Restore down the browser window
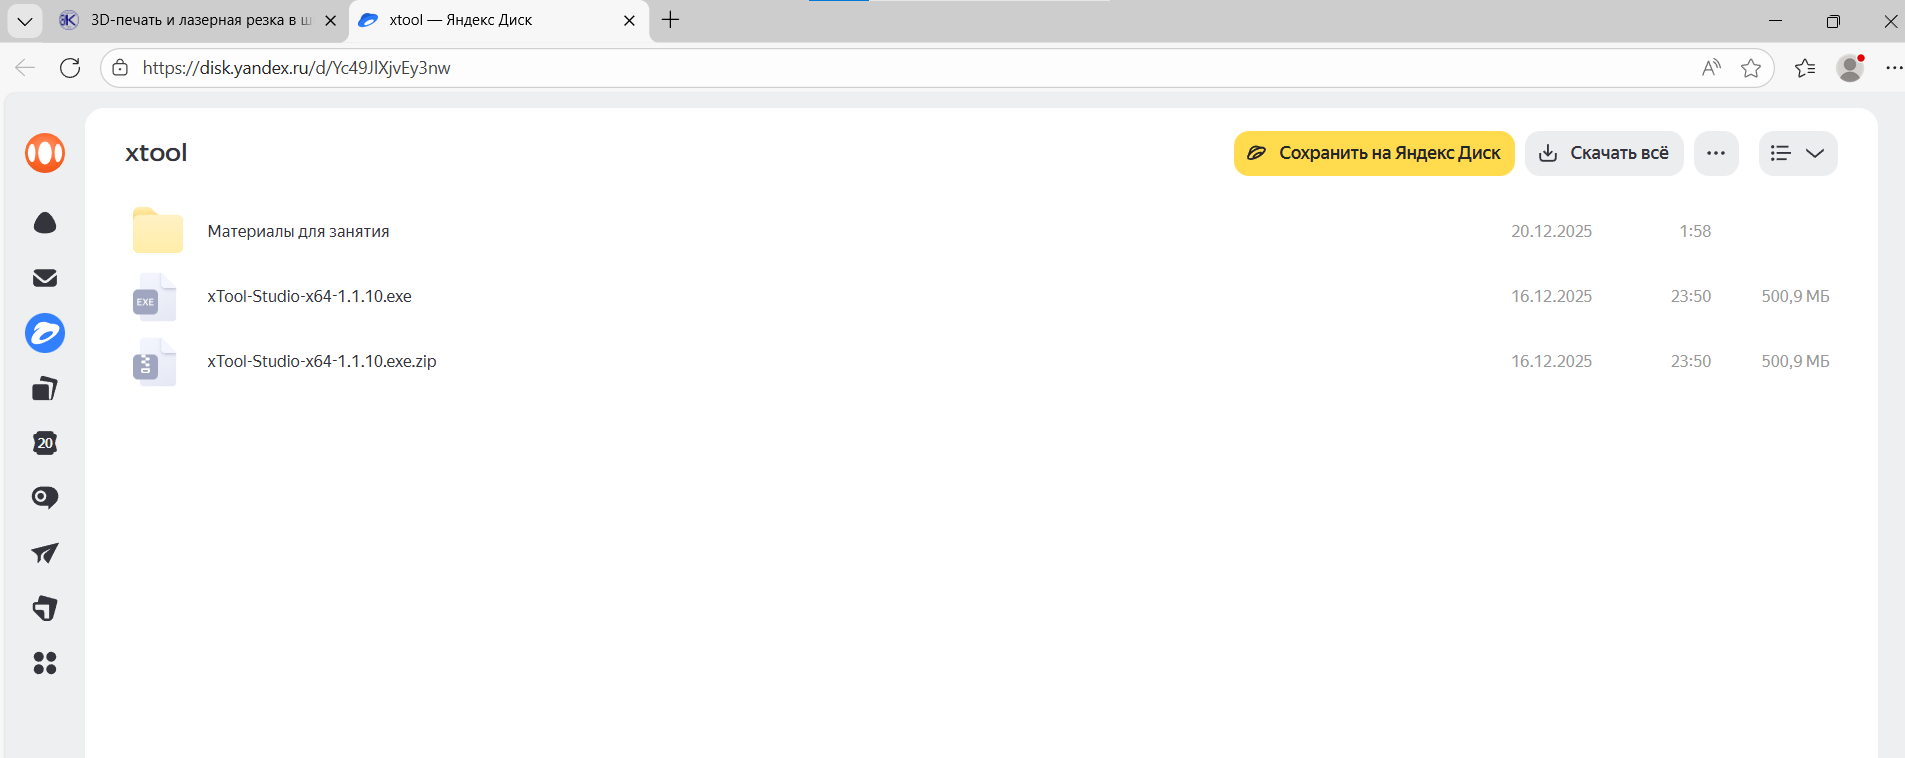 [1833, 20]
